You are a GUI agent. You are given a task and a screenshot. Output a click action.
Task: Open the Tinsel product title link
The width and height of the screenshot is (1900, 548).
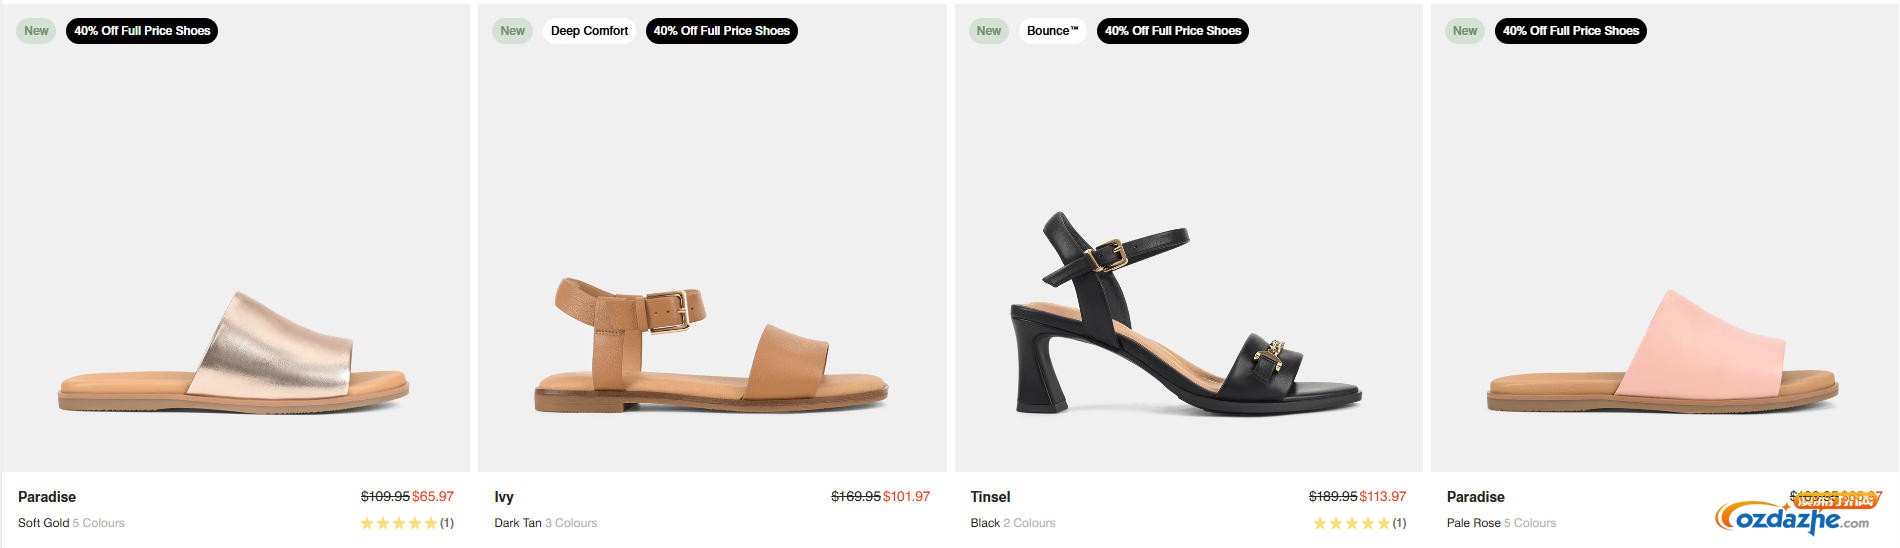tap(990, 497)
